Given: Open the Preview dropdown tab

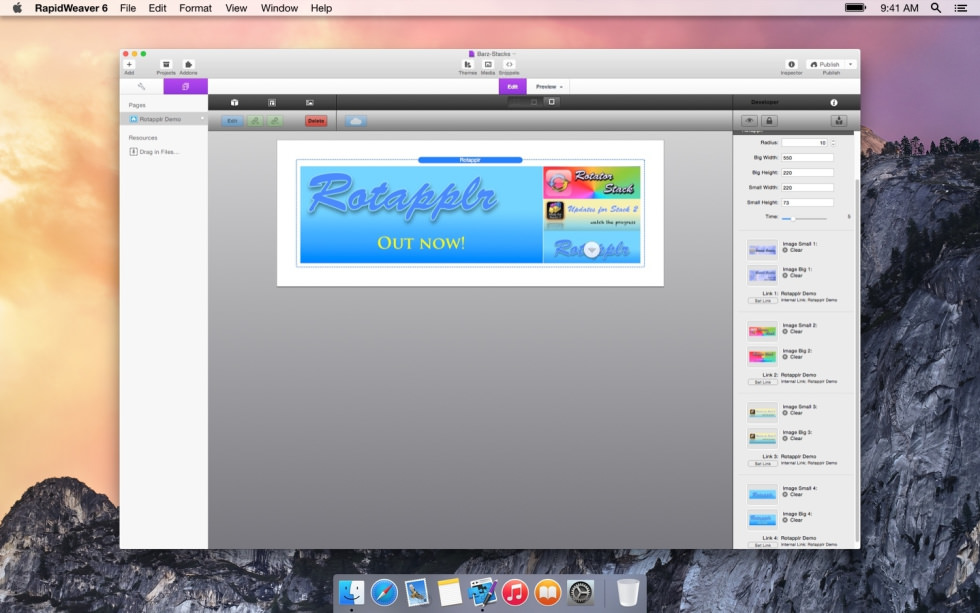Looking at the screenshot, I should click(x=549, y=86).
